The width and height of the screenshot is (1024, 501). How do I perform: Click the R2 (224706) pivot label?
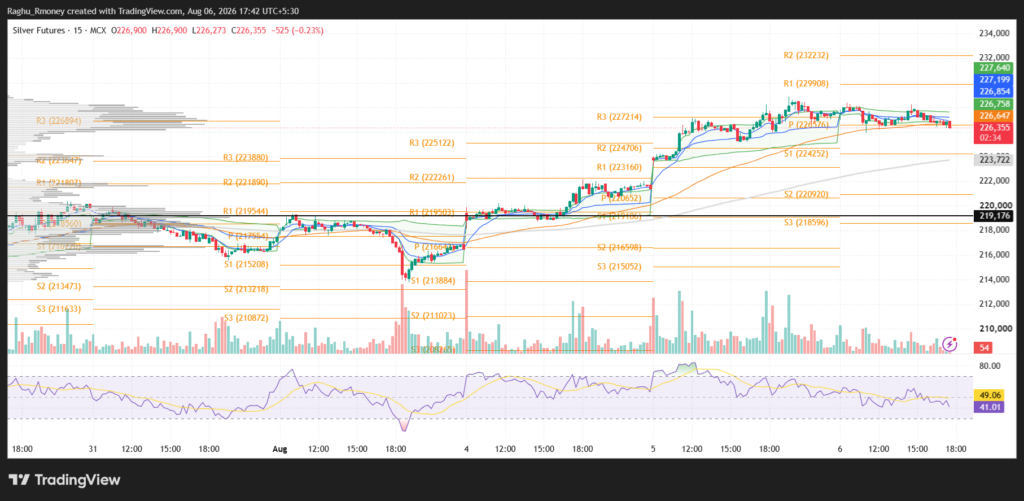pos(619,148)
